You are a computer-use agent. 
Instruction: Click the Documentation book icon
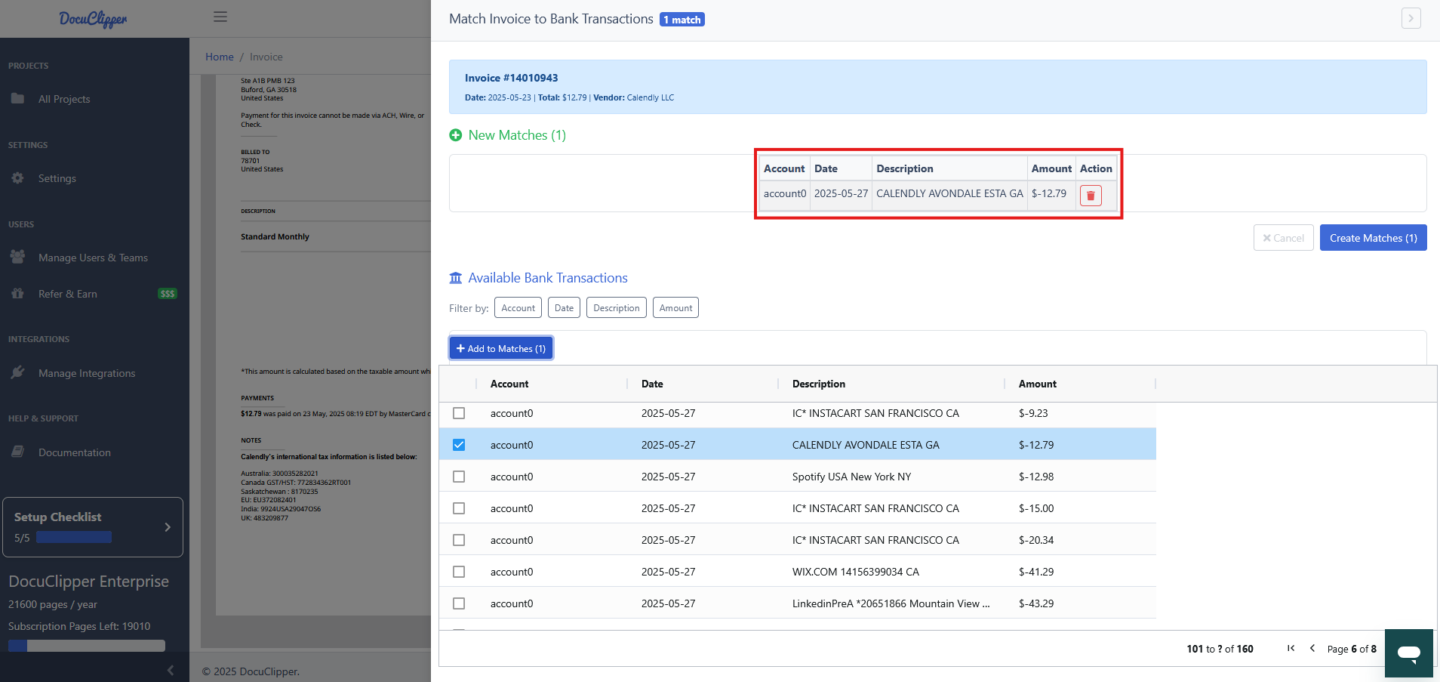[x=18, y=452]
